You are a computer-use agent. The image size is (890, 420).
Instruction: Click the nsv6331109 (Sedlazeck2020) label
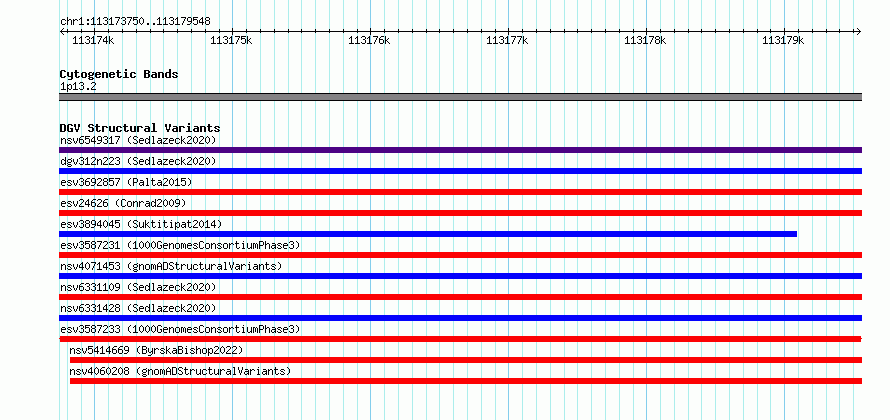[x=138, y=287]
